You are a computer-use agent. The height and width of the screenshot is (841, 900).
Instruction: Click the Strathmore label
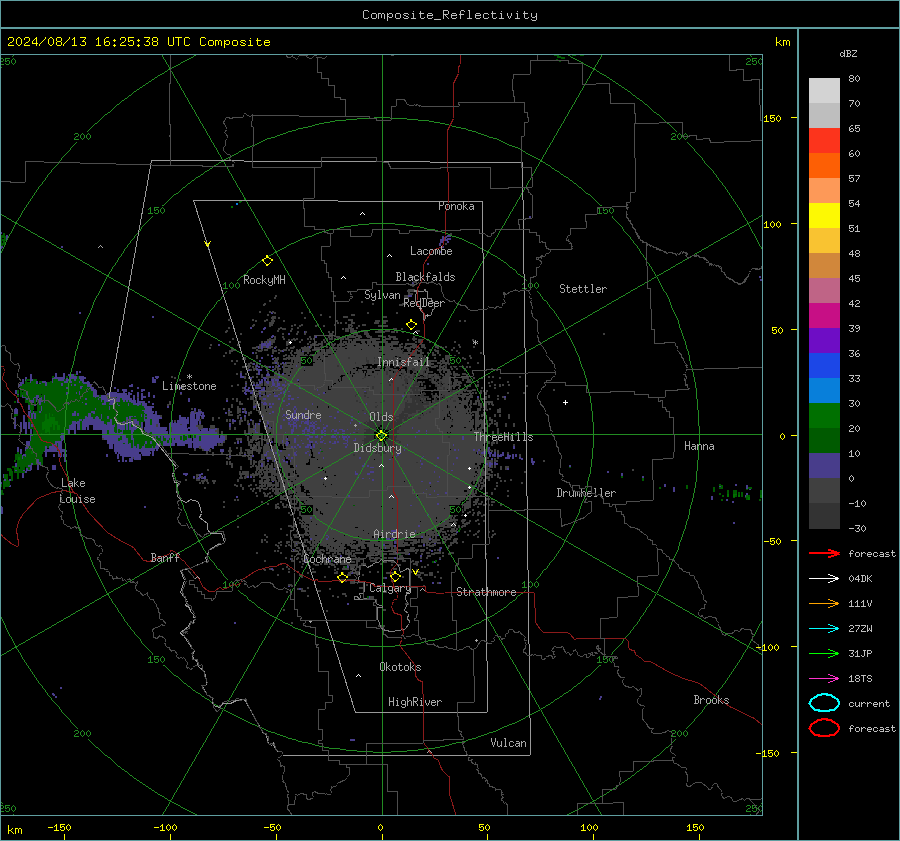point(486,592)
